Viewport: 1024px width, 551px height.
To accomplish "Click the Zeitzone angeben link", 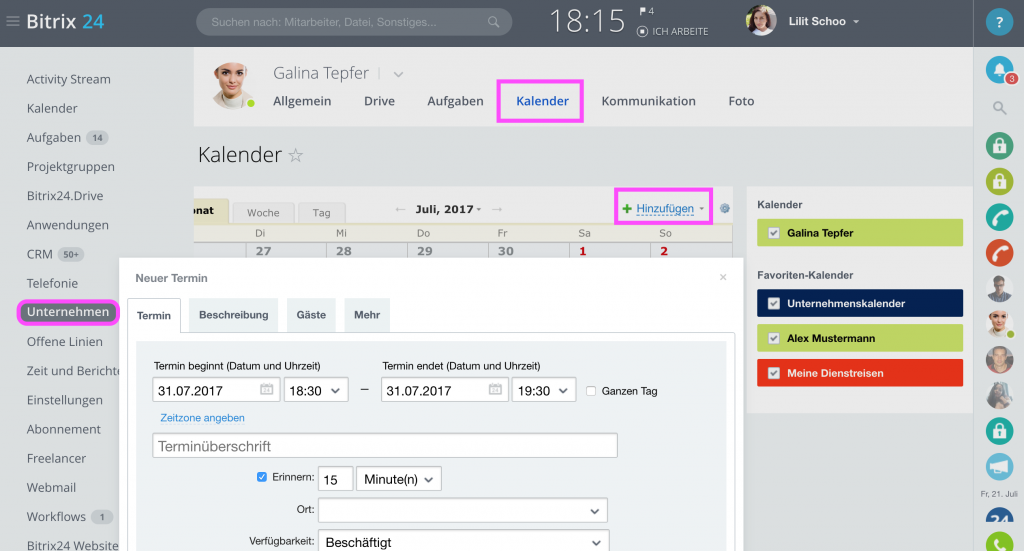I will (202, 418).
